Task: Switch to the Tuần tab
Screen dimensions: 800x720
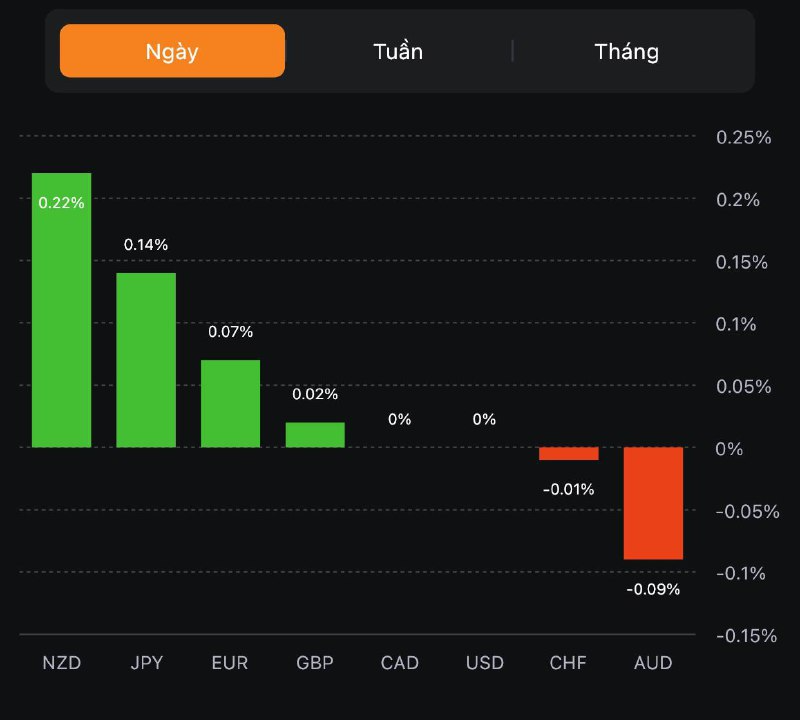Action: click(x=398, y=51)
